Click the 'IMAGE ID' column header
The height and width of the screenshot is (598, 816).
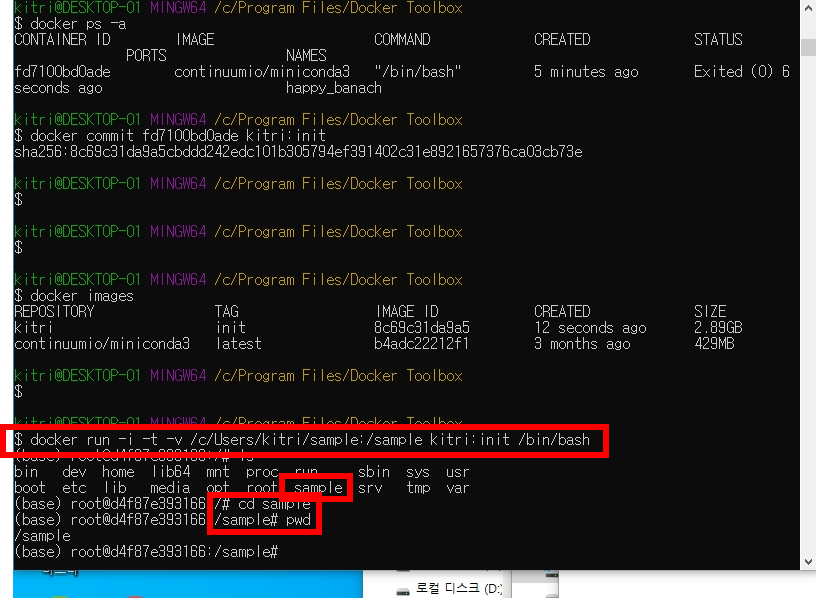pyautogui.click(x=407, y=312)
